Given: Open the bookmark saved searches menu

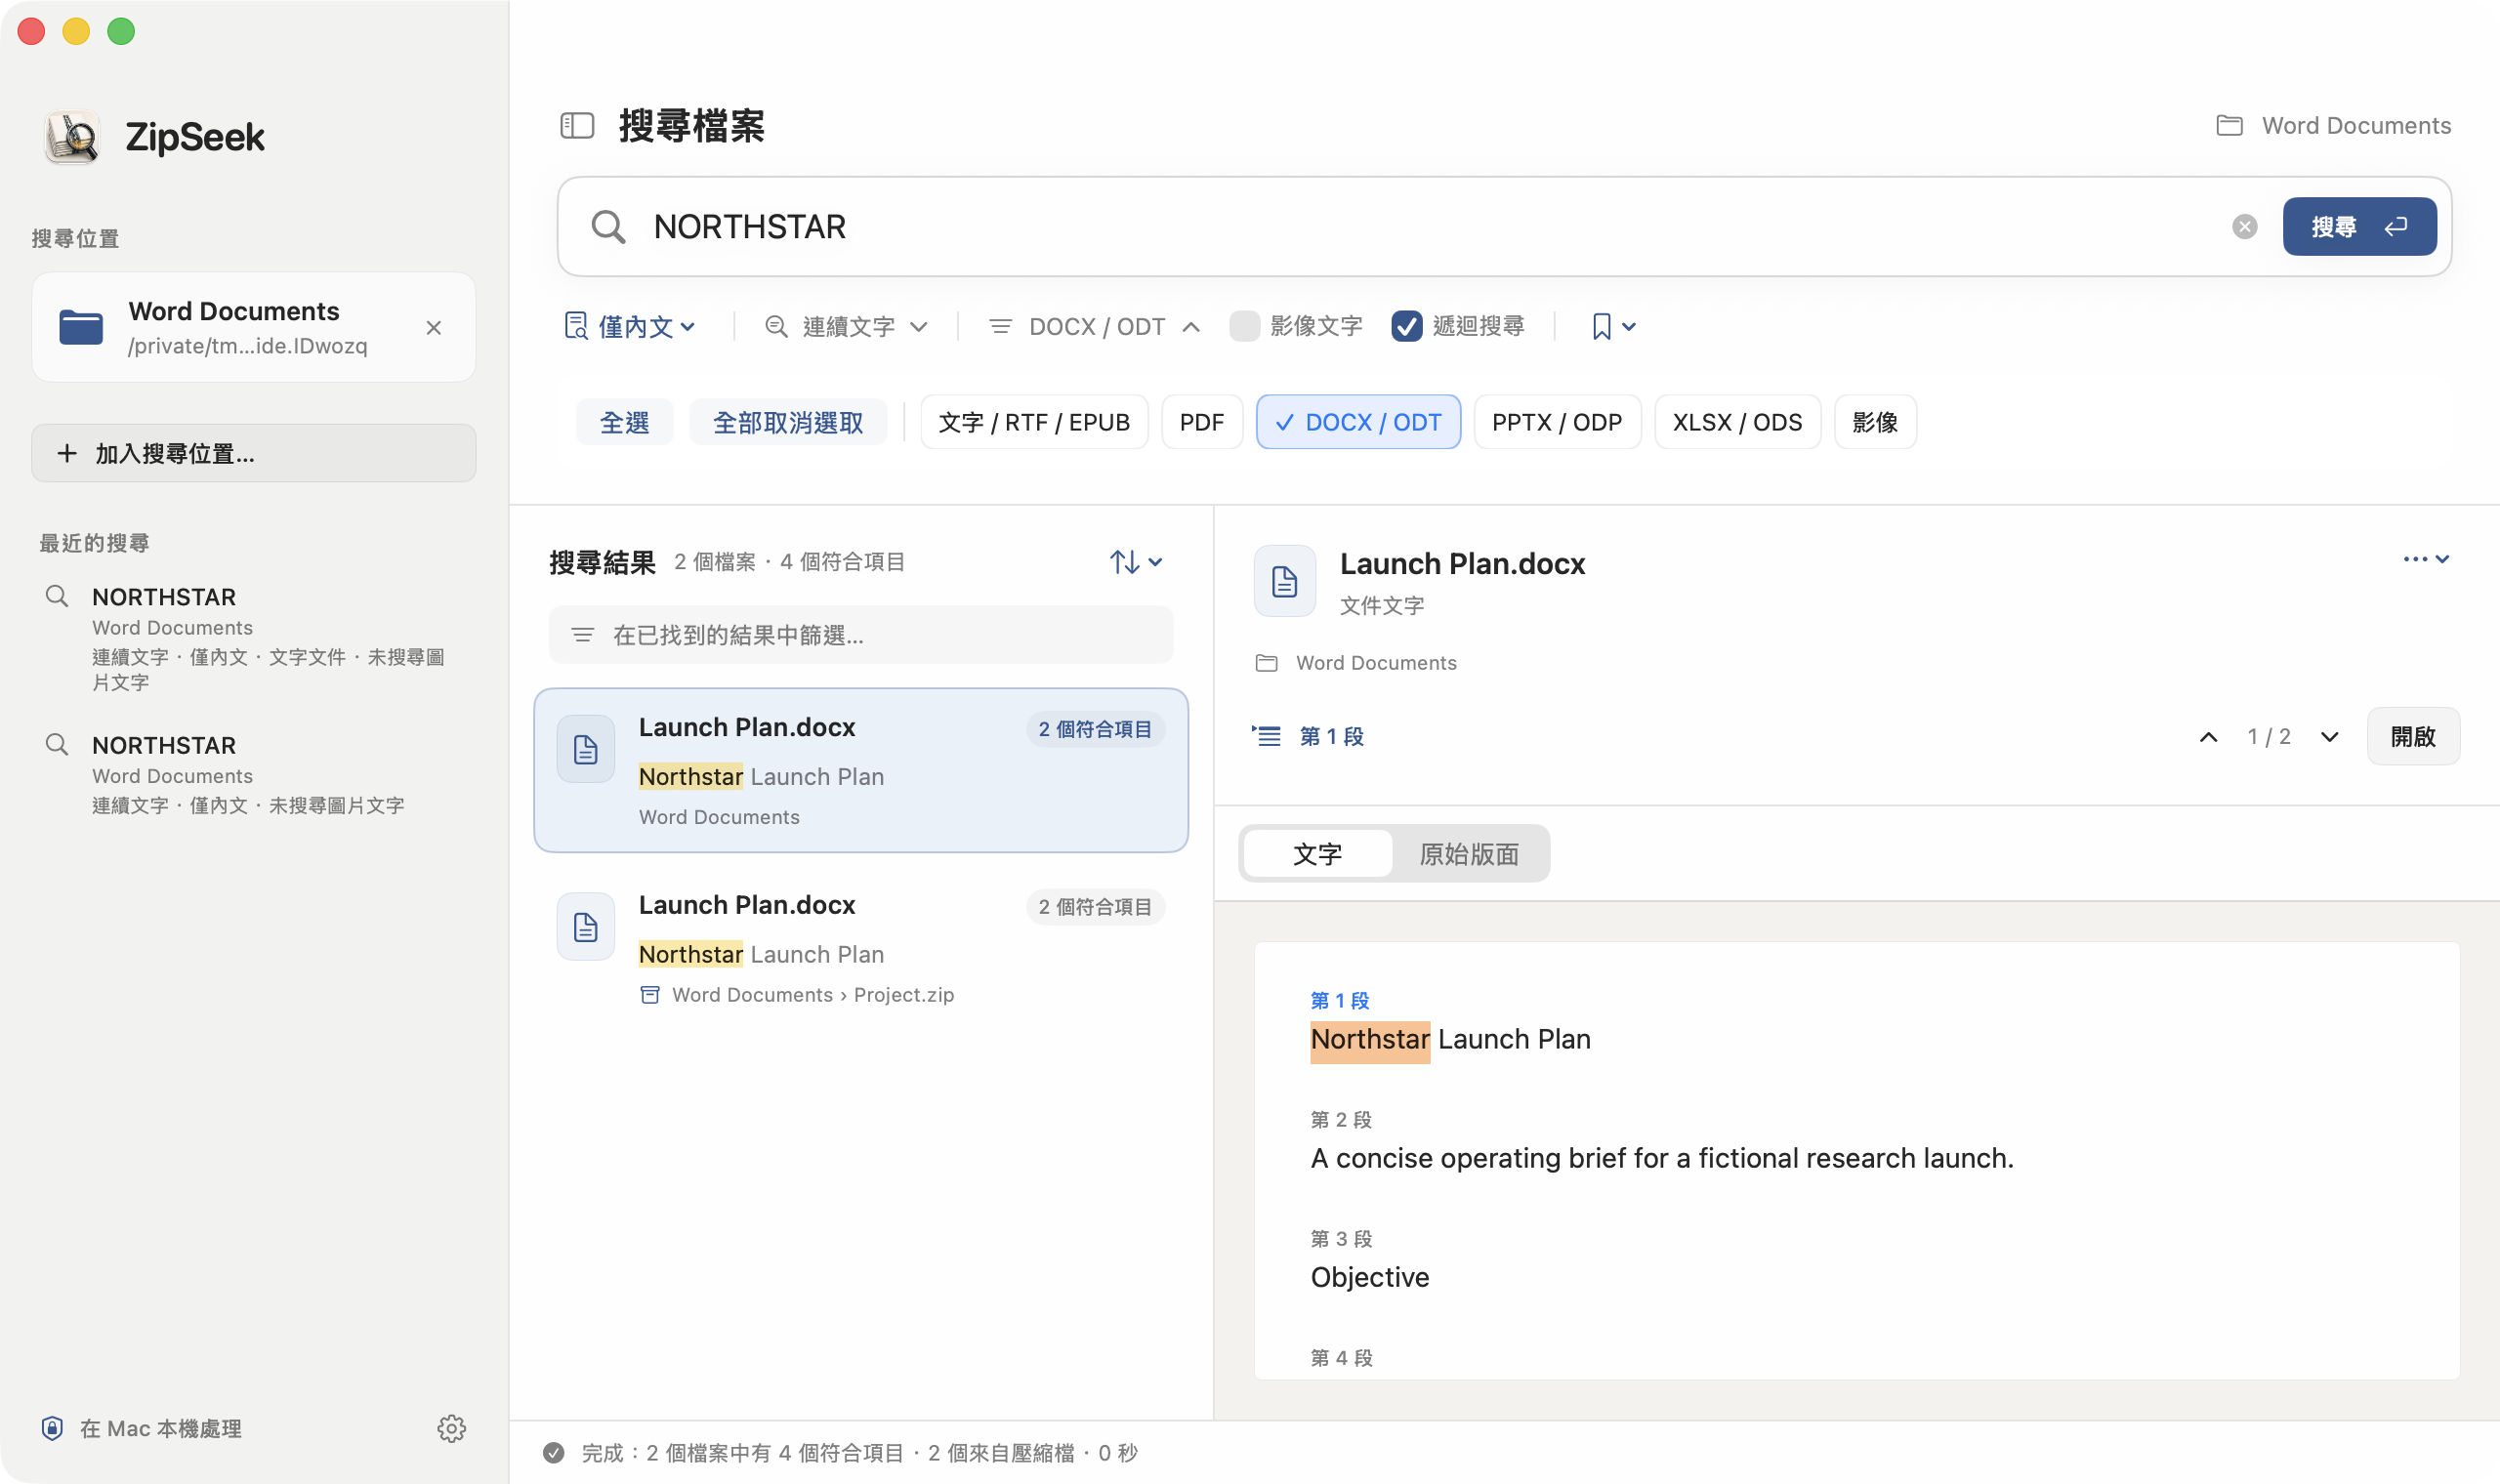Looking at the screenshot, I should pyautogui.click(x=1613, y=327).
